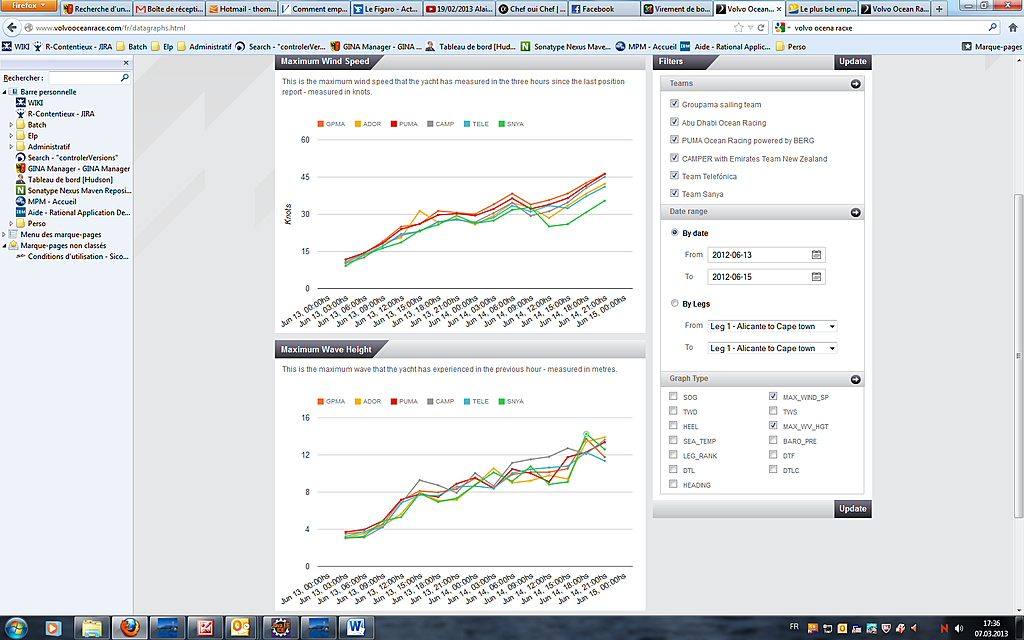Collapse the Graph Type section arrow
The height and width of the screenshot is (640, 1024).
click(x=856, y=379)
